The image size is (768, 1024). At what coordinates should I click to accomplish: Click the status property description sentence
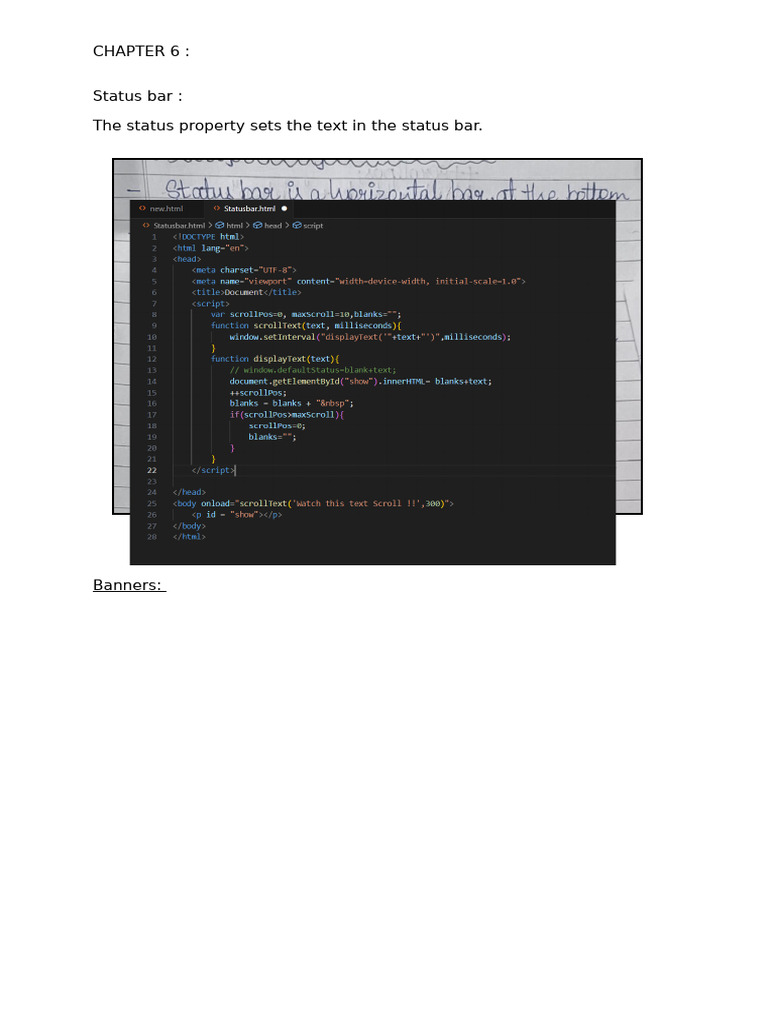point(287,125)
